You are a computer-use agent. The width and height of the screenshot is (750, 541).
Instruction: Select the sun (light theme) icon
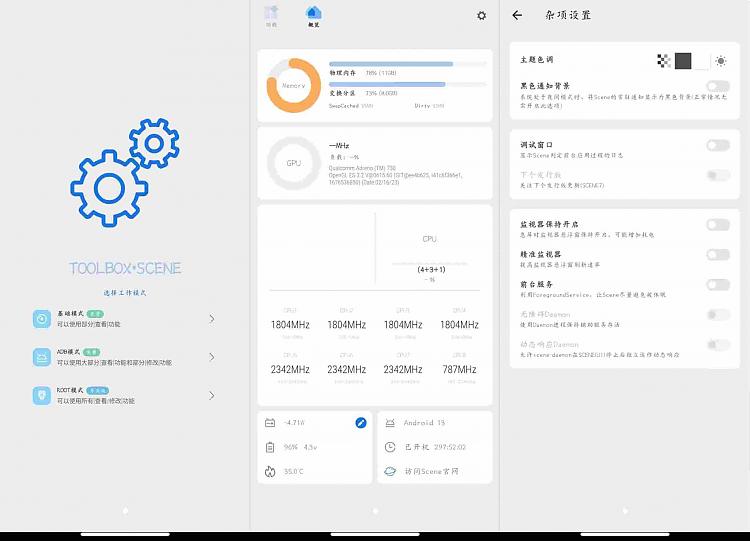pyautogui.click(x=720, y=61)
